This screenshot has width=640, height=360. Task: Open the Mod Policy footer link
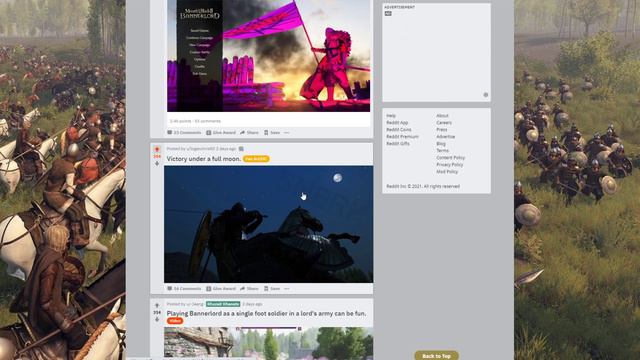coord(447,171)
